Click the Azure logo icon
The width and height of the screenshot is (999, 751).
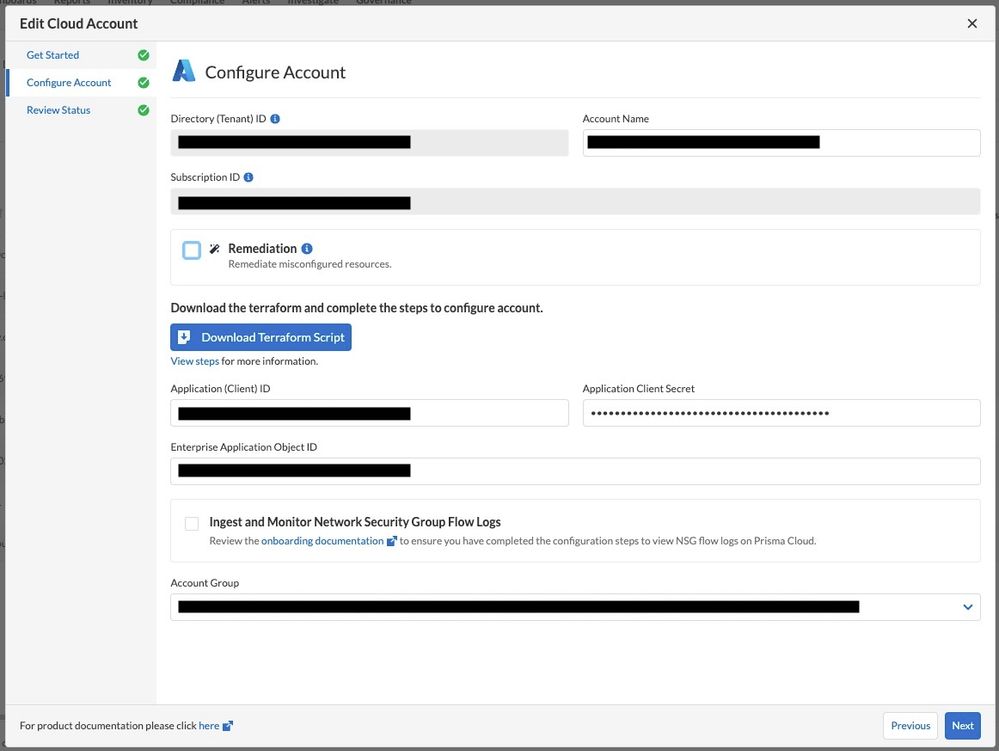[184, 71]
